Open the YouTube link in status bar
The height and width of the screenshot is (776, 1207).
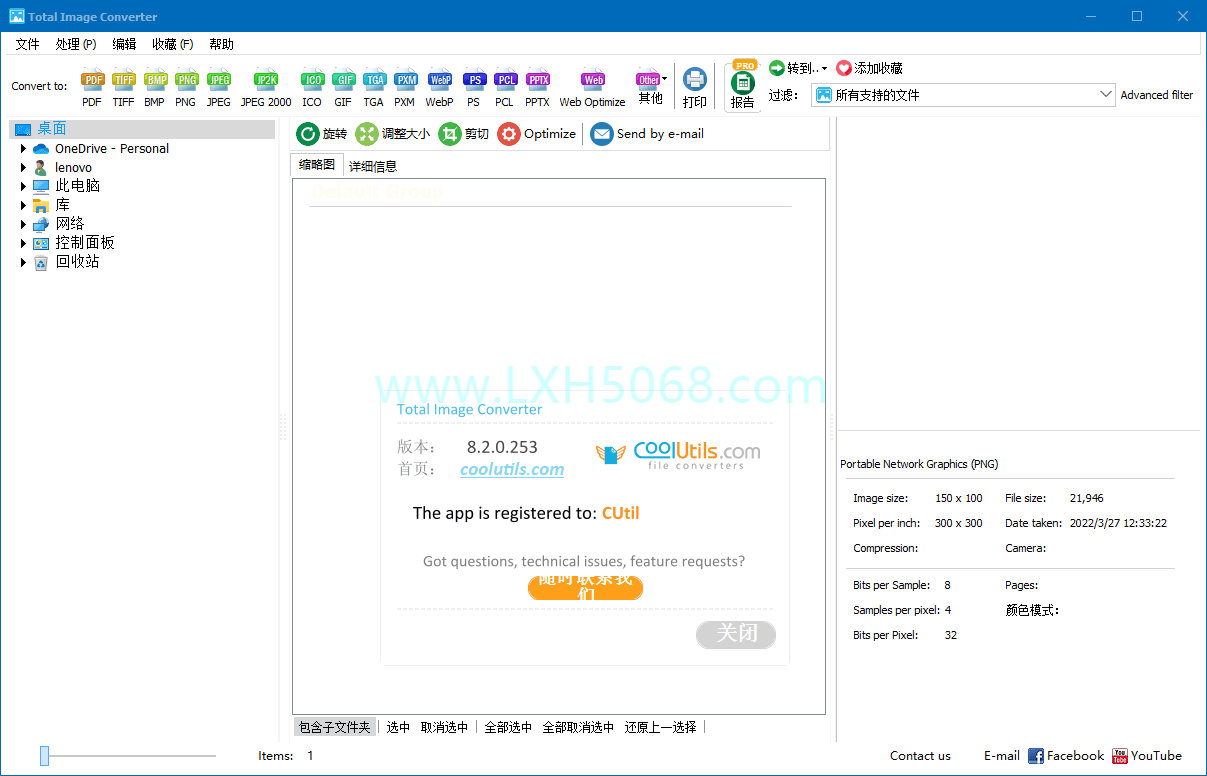click(x=1147, y=756)
